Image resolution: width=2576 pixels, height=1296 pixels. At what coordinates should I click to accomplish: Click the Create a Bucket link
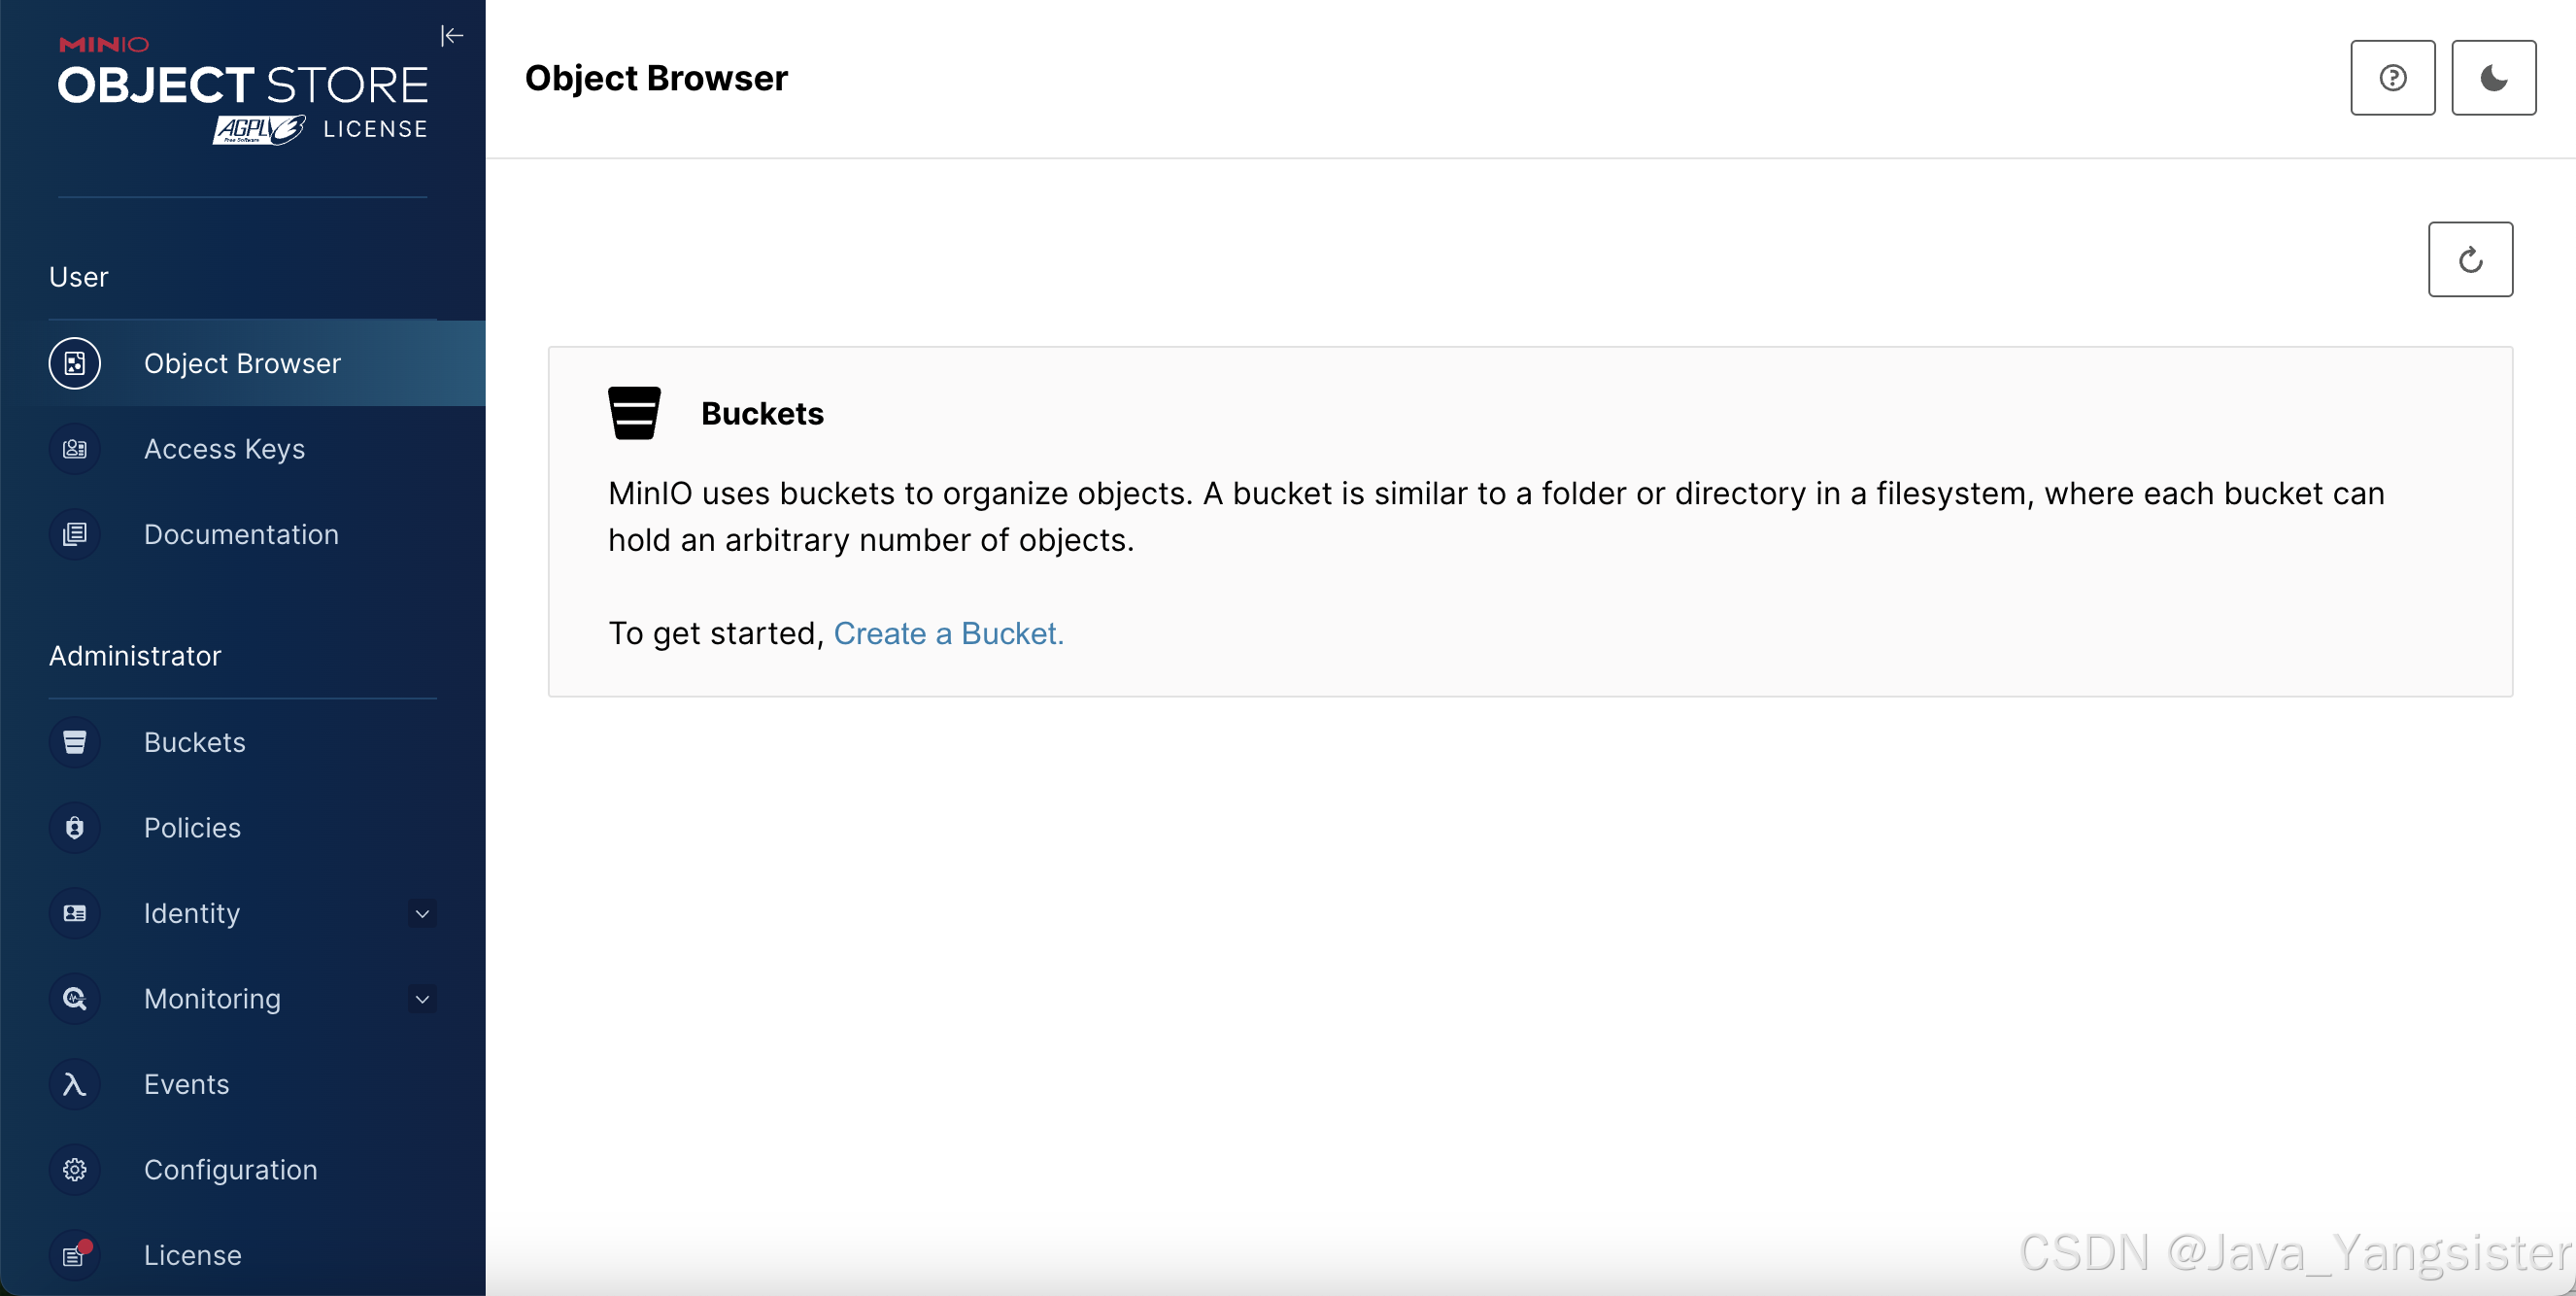coord(948,633)
